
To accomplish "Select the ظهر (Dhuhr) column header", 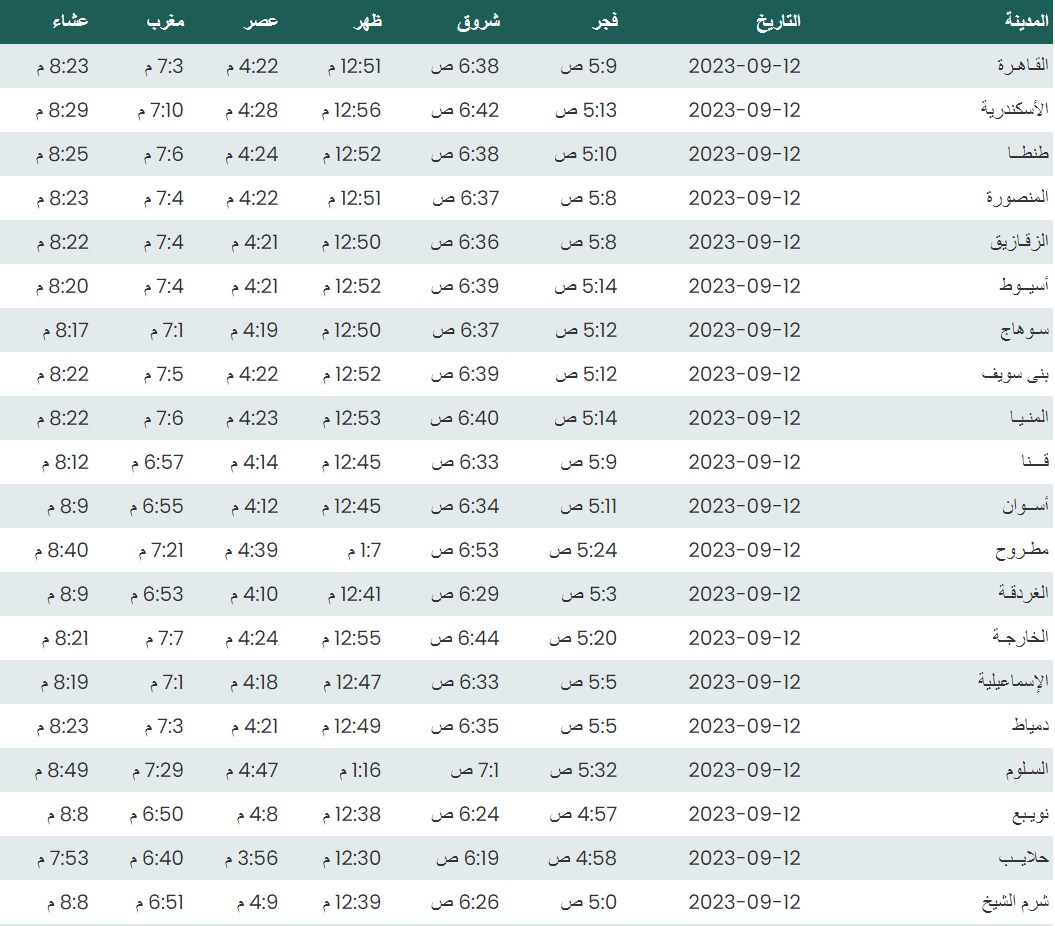I will coord(365,21).
